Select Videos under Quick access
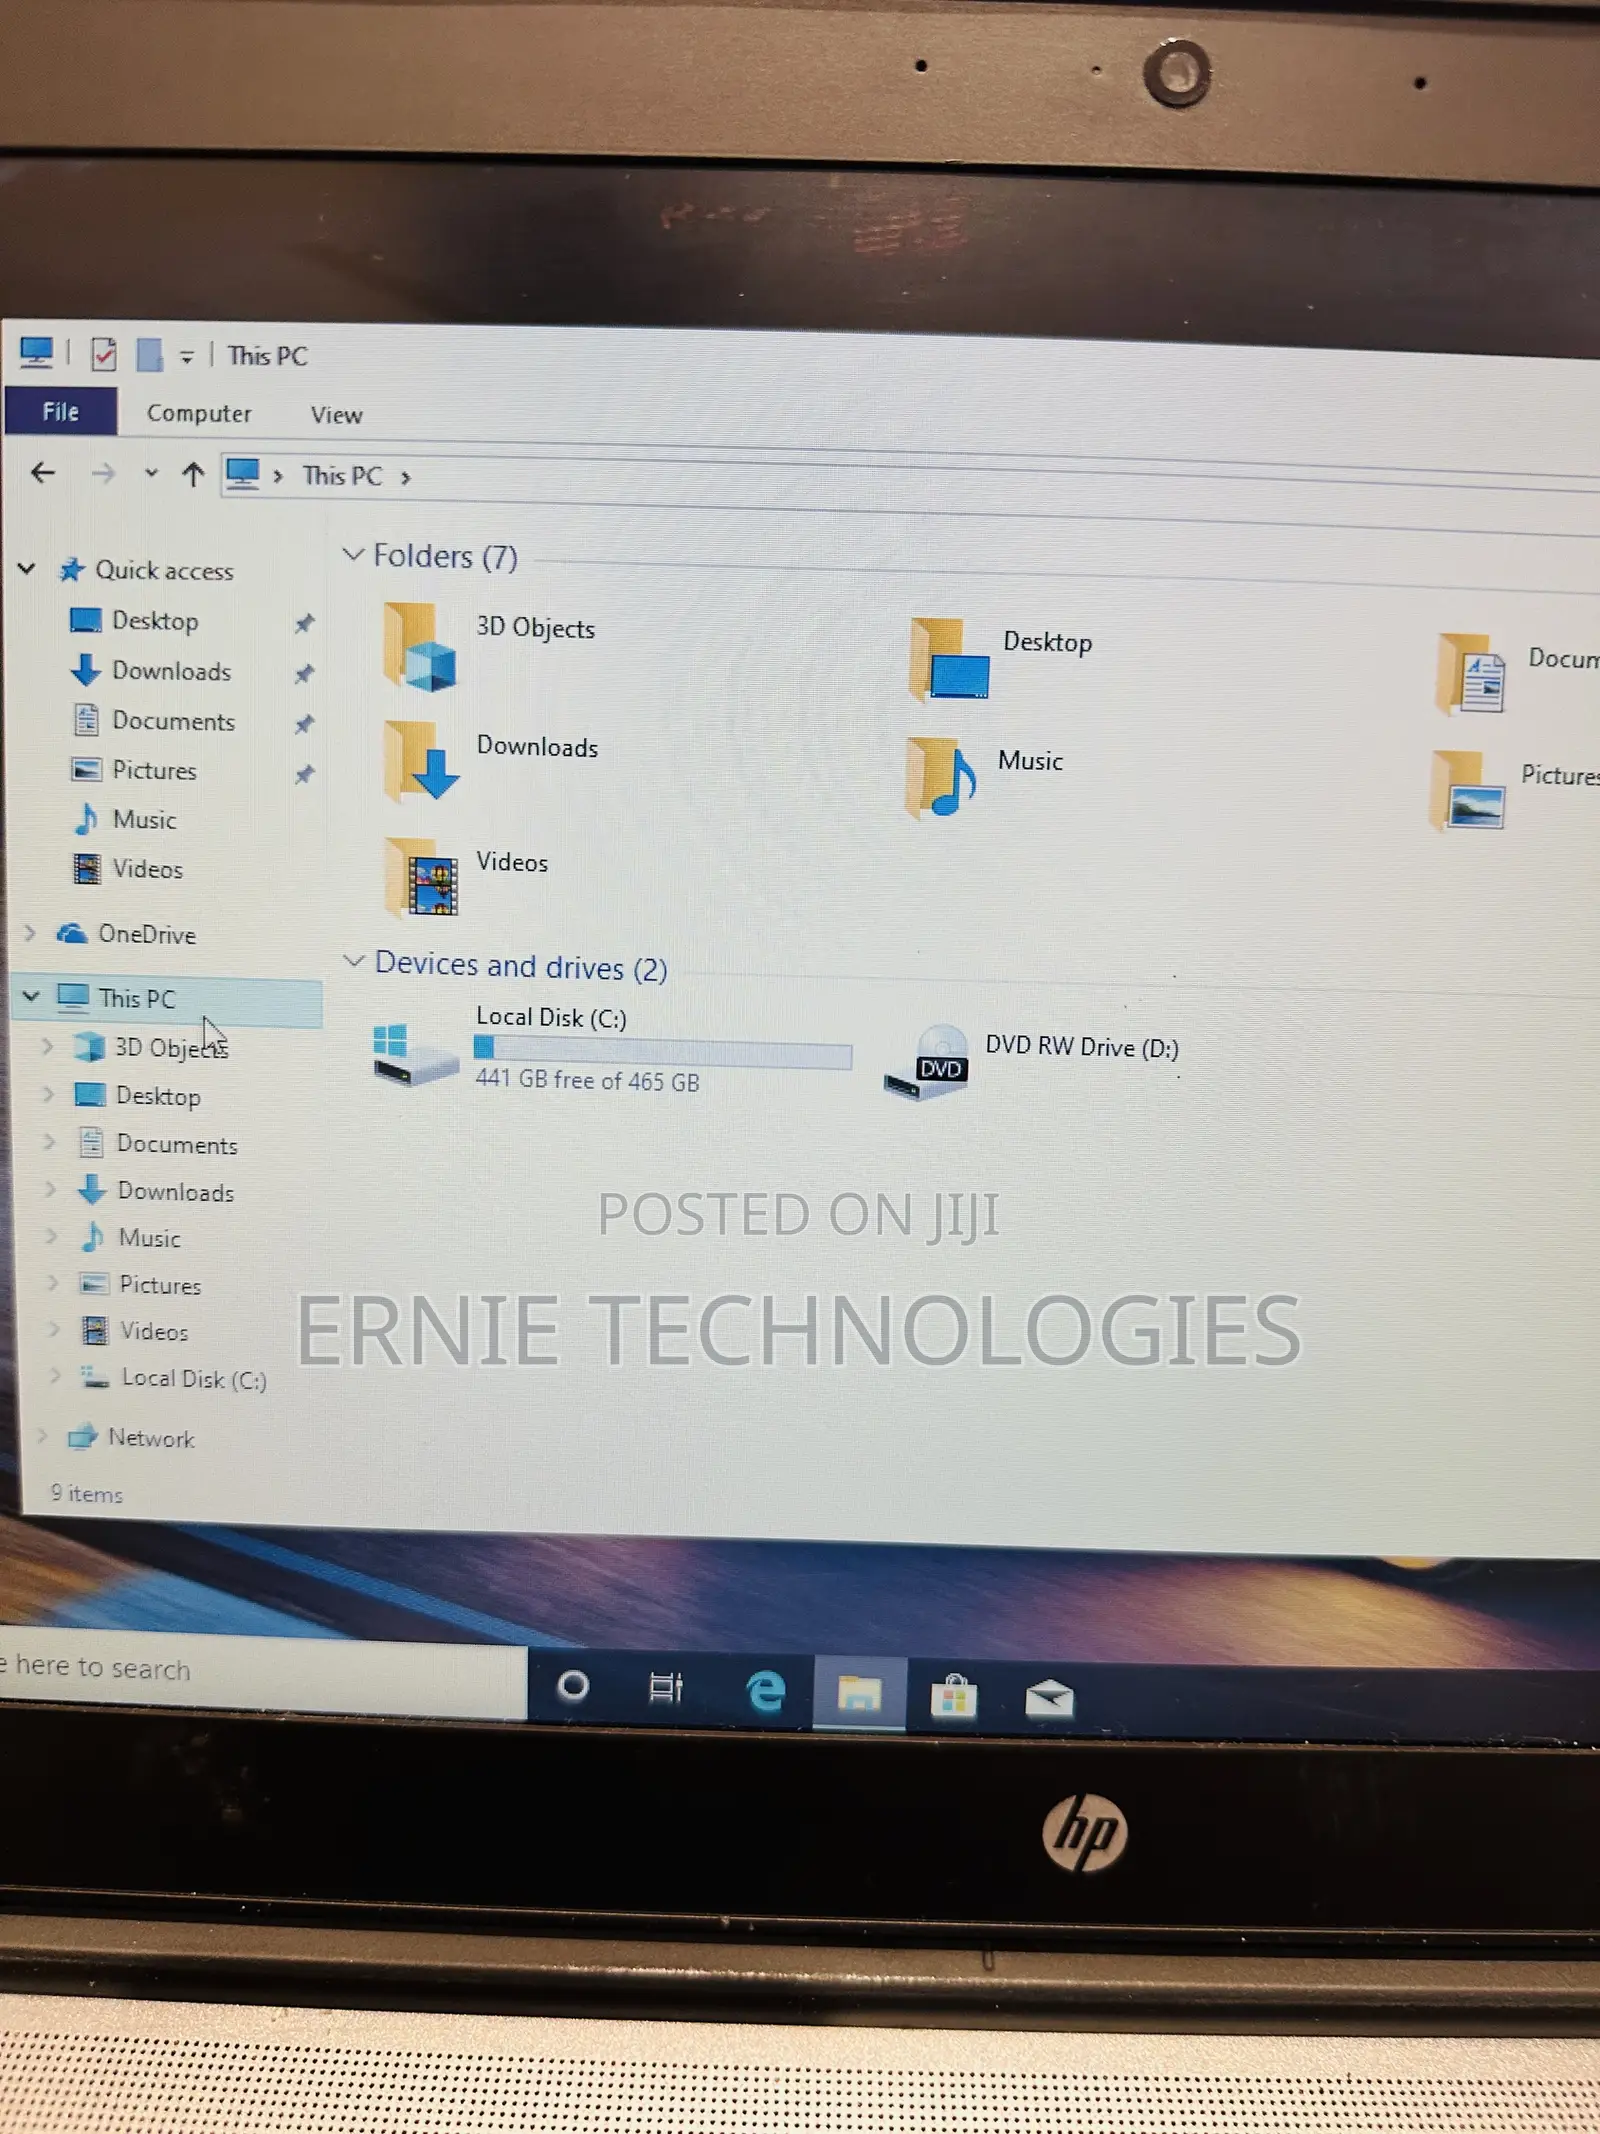Viewport: 1600px width, 2134px height. [147, 868]
